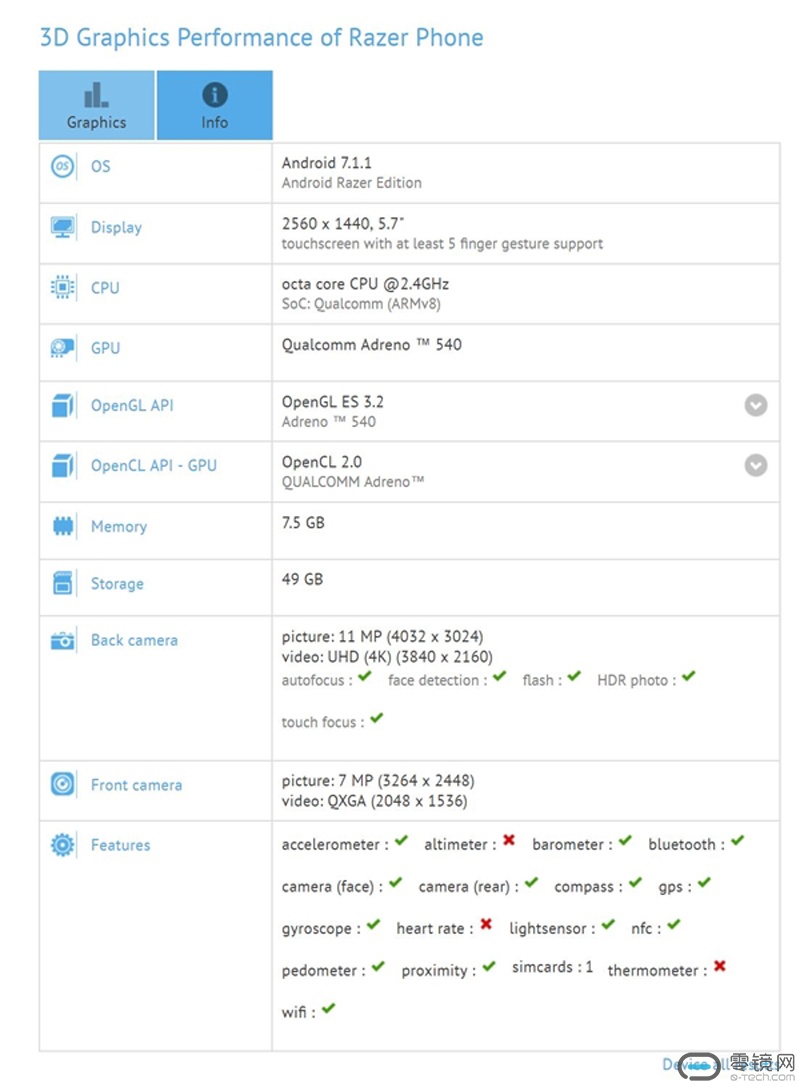
Task: Expand the OpenGL ES 3.2 details
Action: coord(756,405)
